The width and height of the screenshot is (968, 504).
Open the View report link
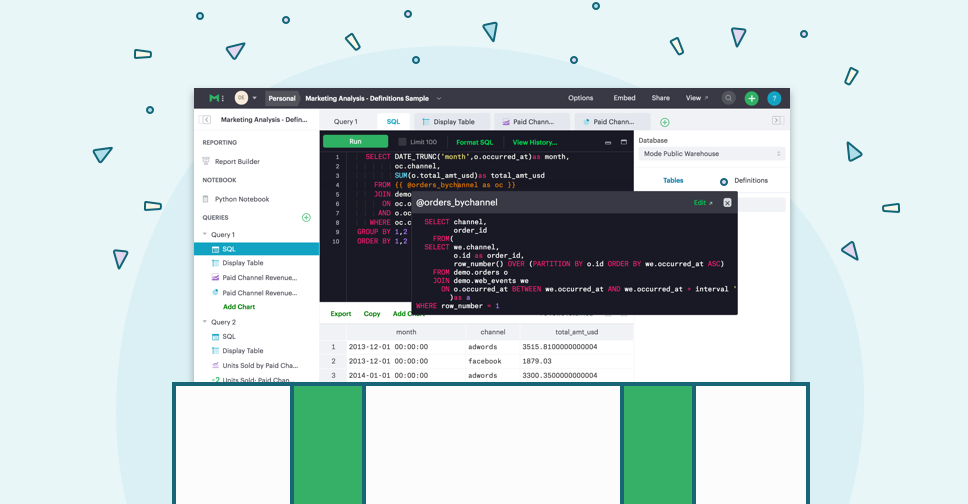696,98
